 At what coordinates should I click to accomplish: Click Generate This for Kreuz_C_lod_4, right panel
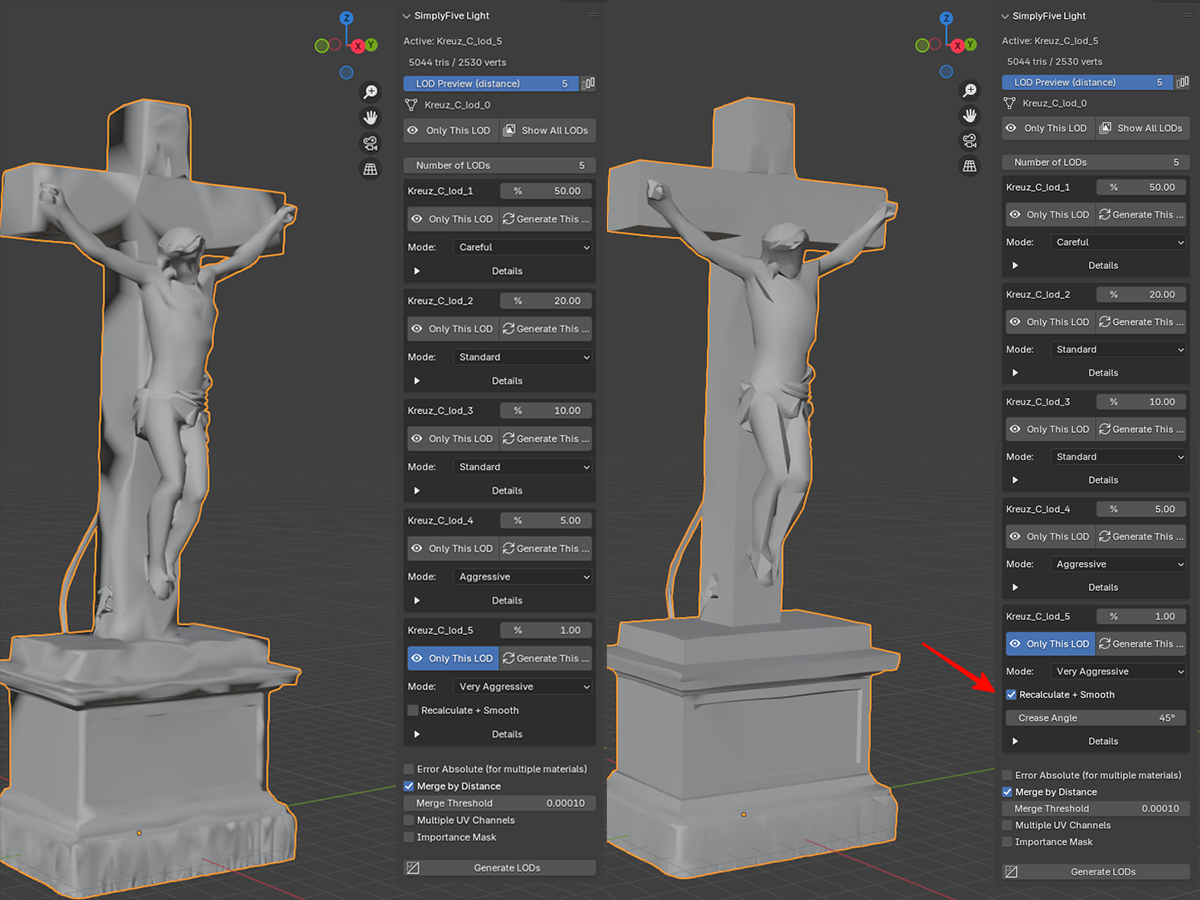click(1141, 537)
